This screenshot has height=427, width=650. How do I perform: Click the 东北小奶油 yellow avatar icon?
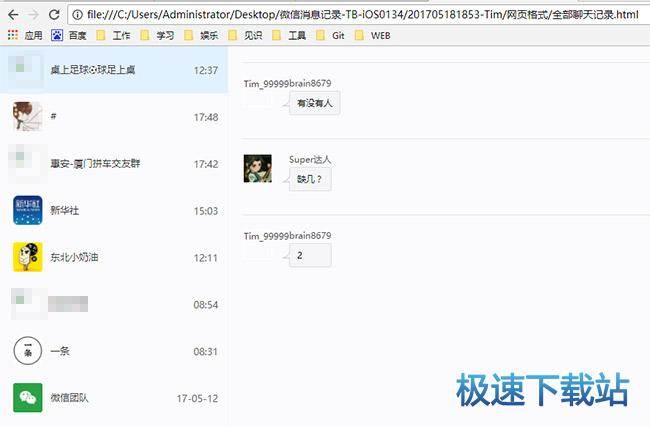pyautogui.click(x=28, y=257)
